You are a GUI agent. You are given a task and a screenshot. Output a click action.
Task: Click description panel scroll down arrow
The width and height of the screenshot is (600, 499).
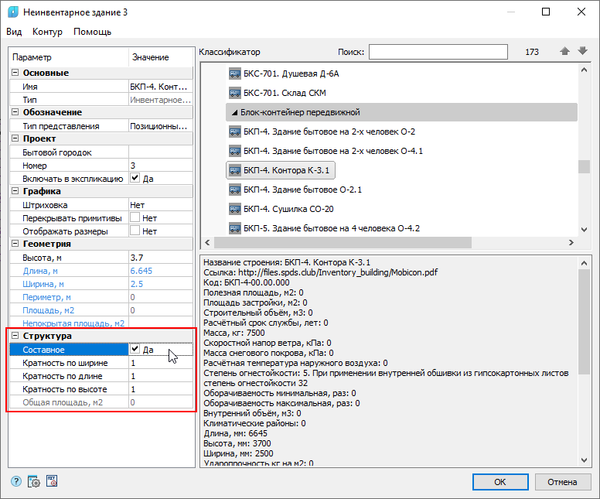click(x=584, y=460)
